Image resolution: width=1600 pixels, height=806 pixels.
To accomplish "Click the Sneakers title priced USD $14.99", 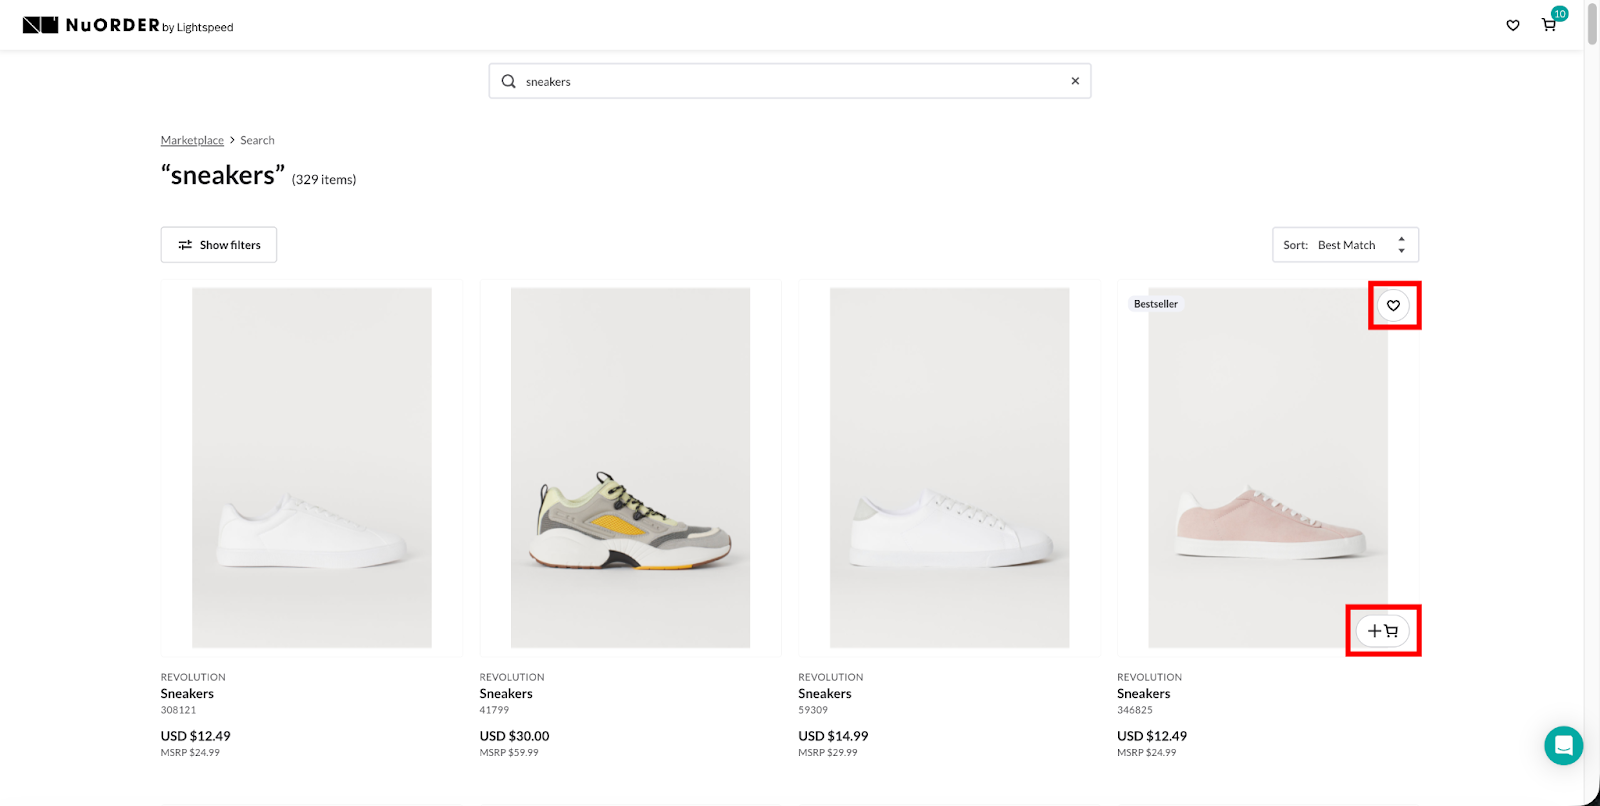I will 825,694.
